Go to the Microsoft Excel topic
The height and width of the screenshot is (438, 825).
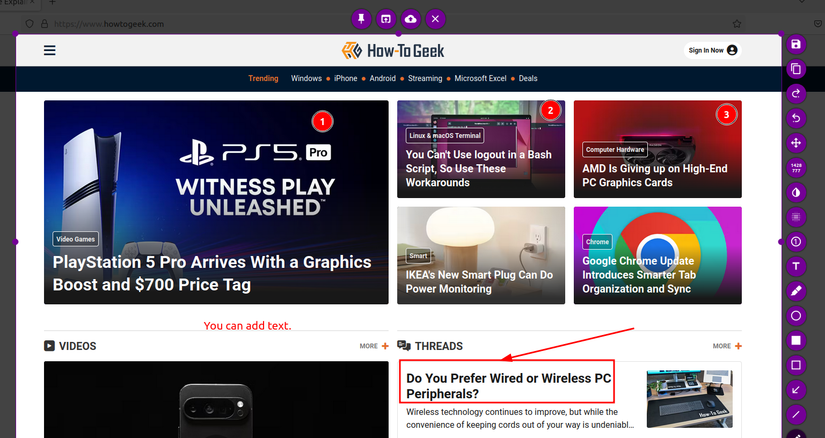click(x=480, y=78)
